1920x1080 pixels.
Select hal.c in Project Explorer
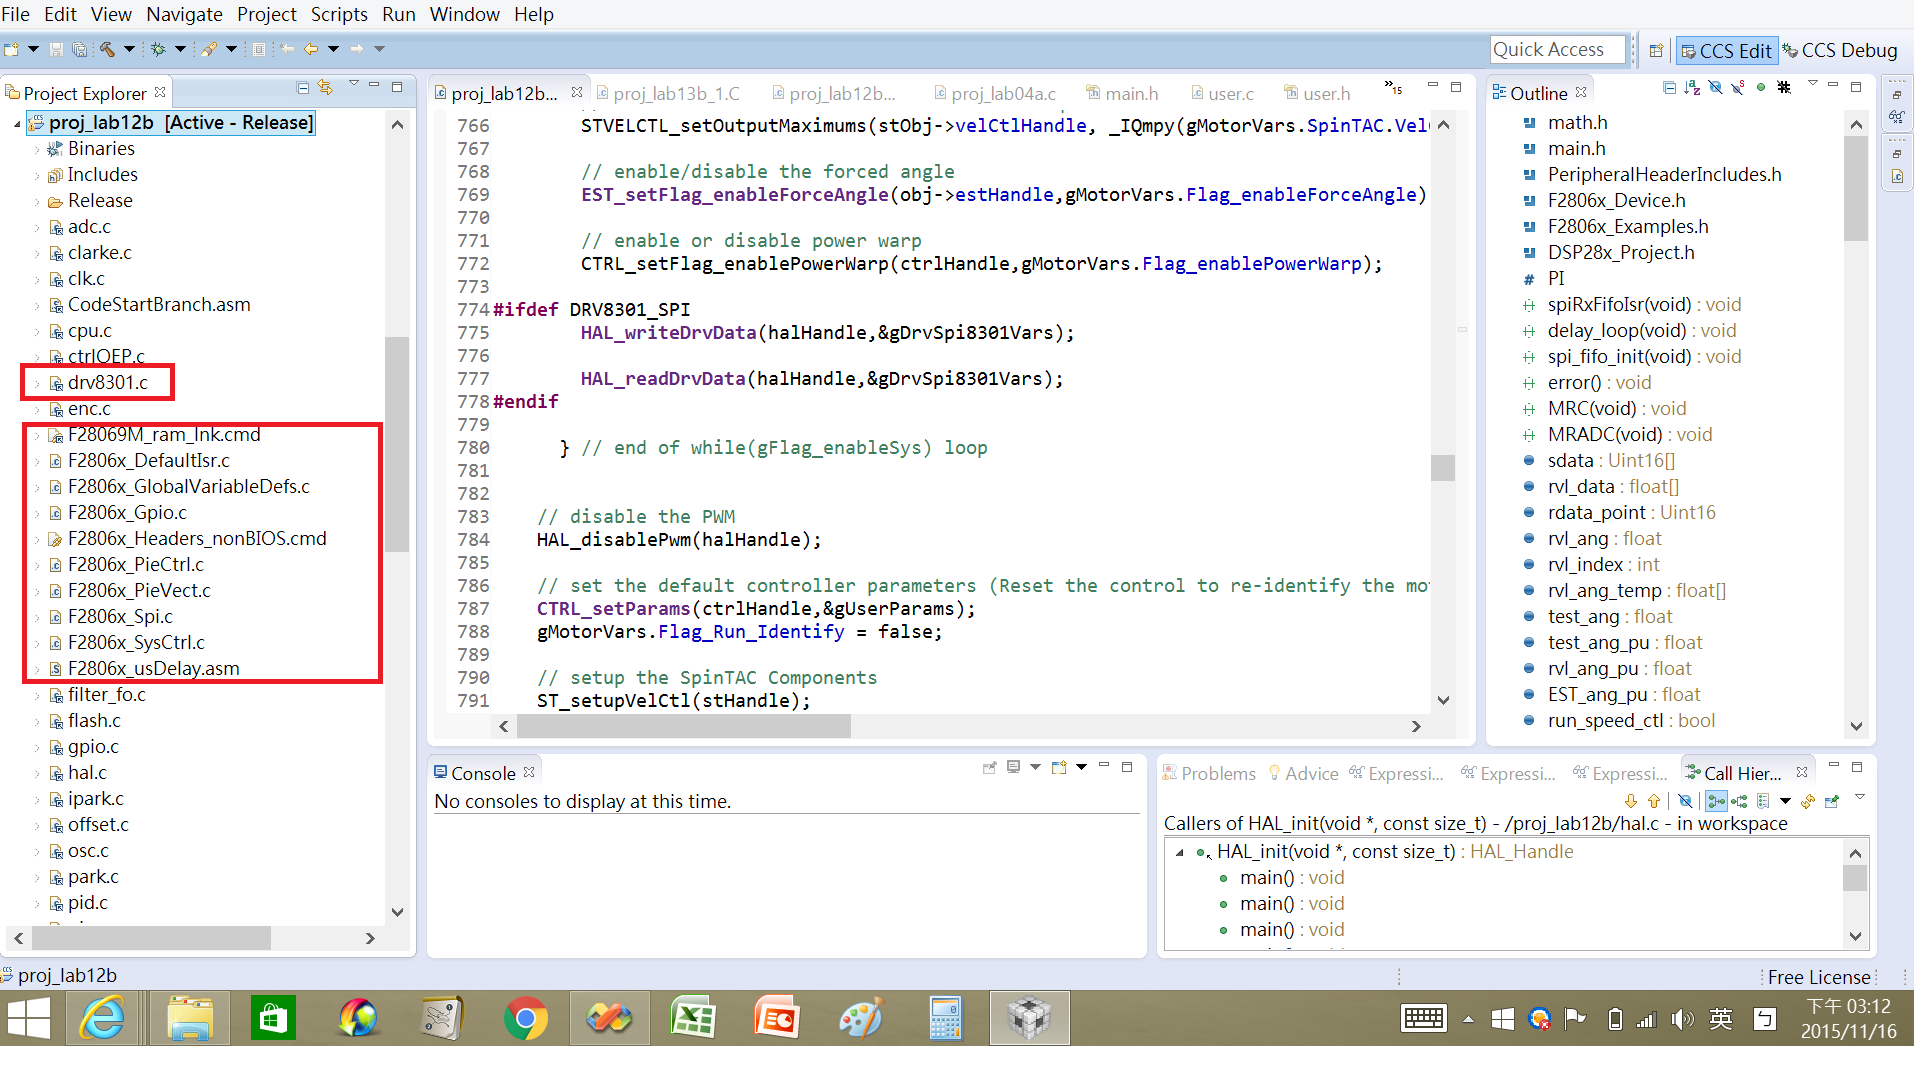pyautogui.click(x=87, y=772)
